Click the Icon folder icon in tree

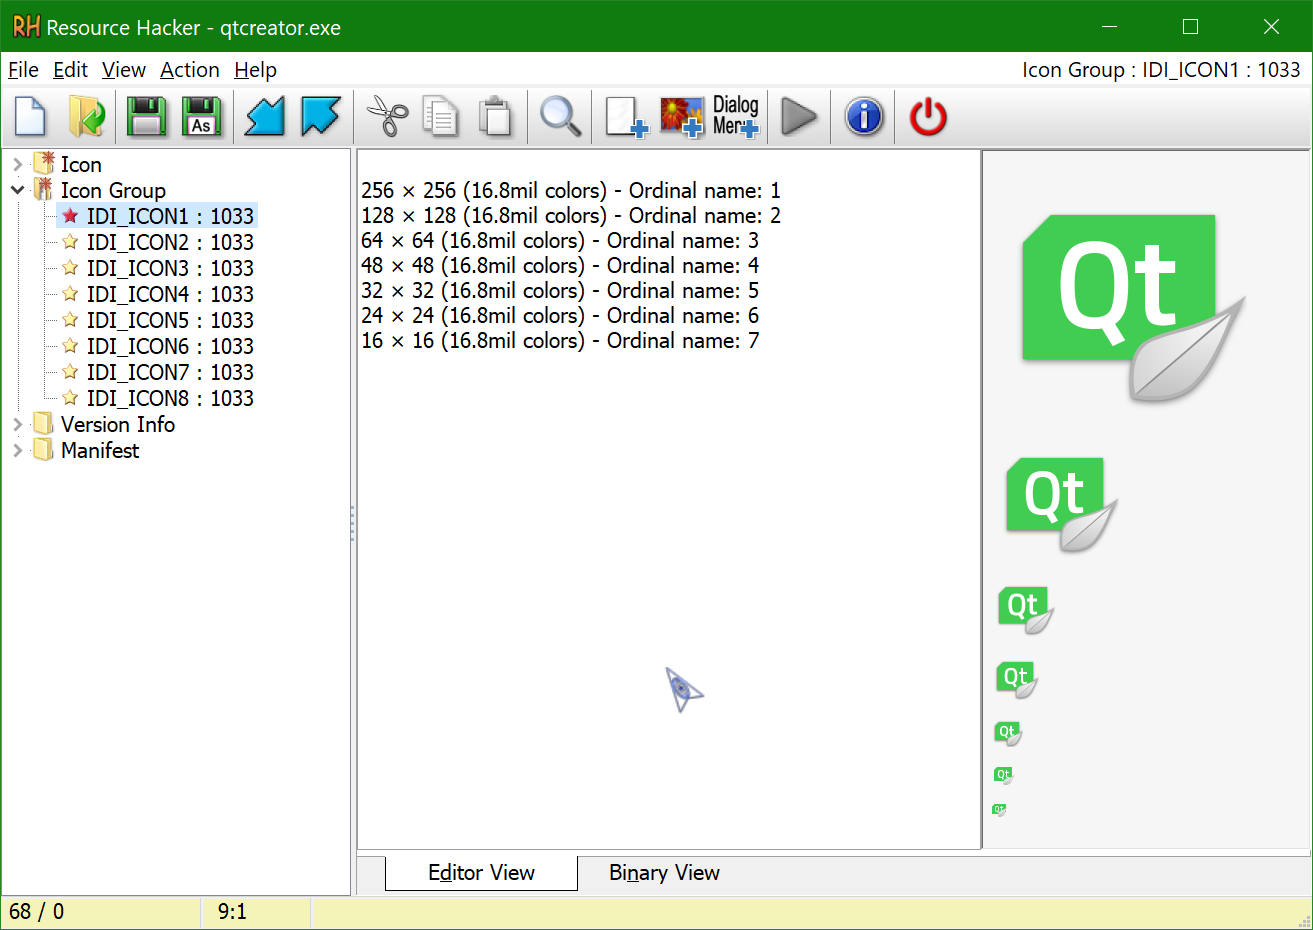coord(44,163)
